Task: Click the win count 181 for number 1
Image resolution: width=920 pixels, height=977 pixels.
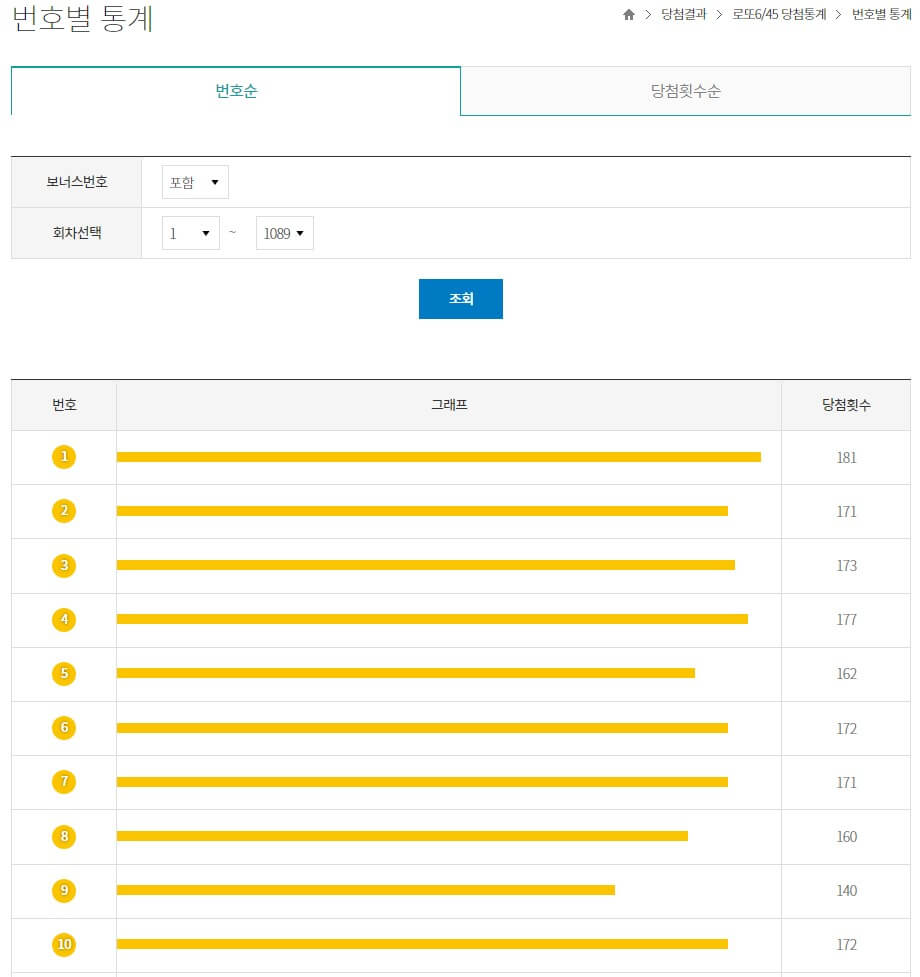Action: click(x=846, y=457)
